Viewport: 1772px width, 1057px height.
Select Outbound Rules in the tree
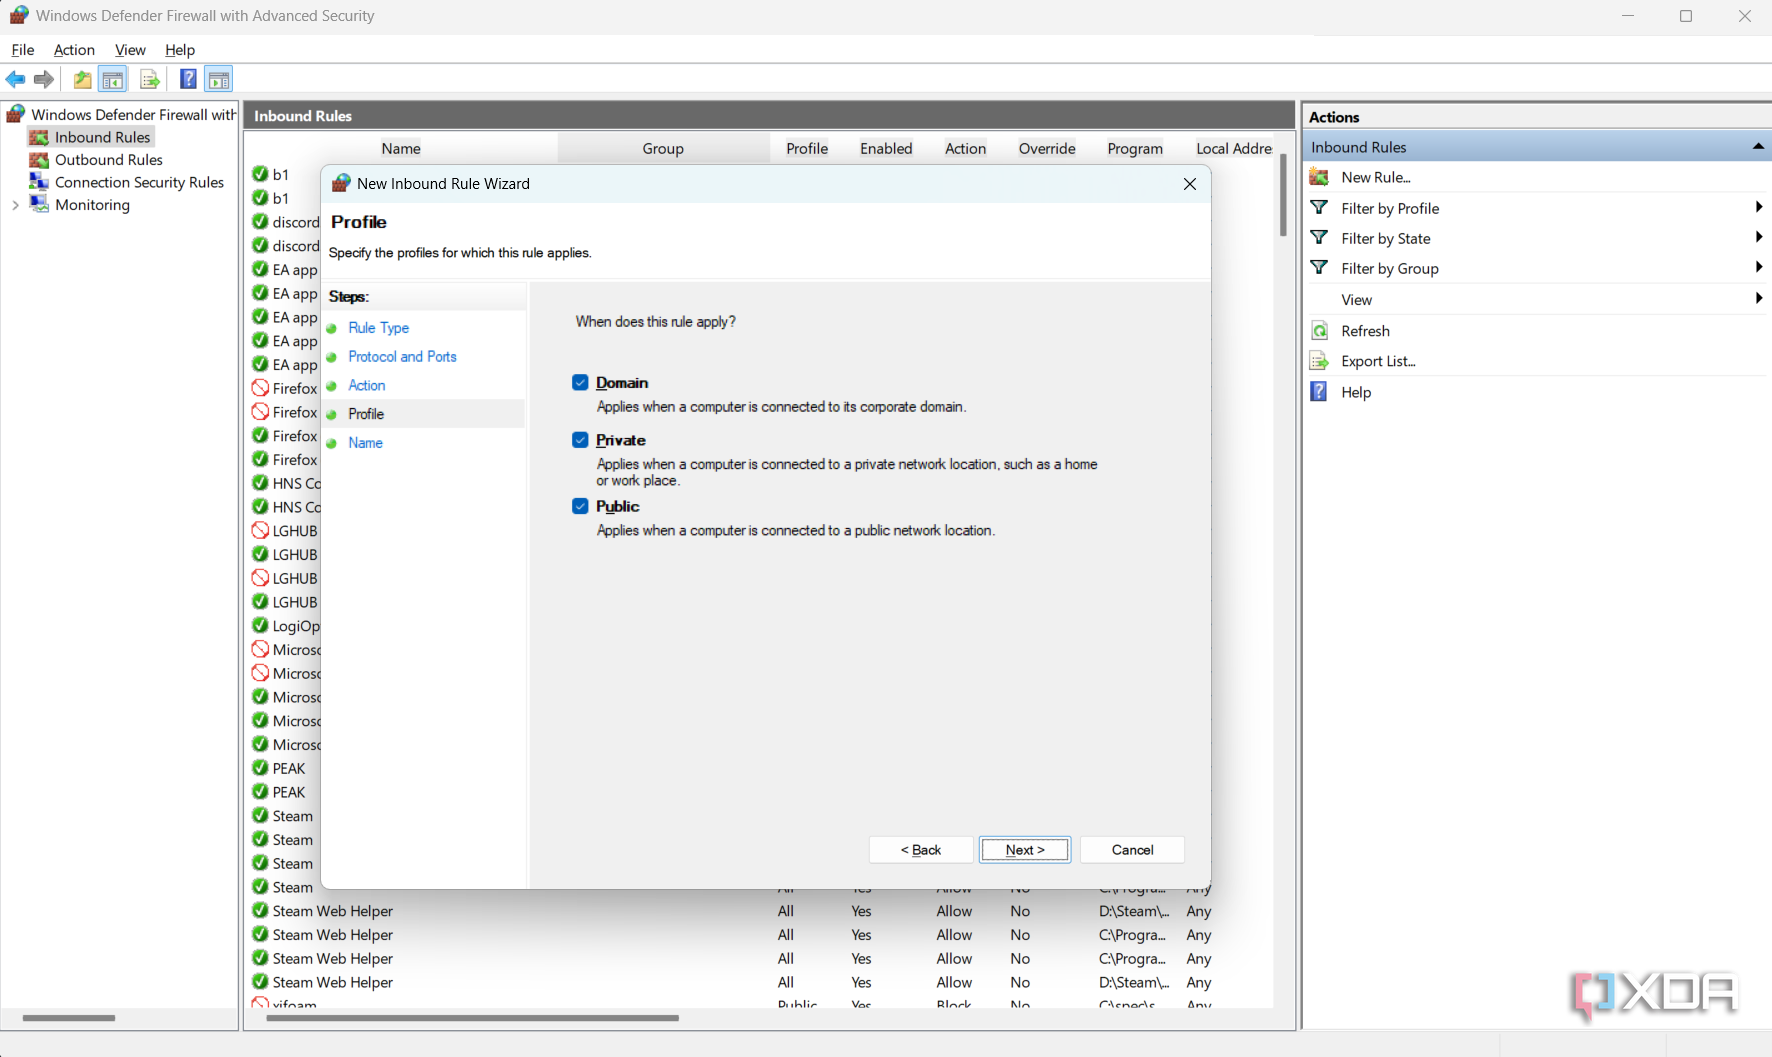click(108, 160)
